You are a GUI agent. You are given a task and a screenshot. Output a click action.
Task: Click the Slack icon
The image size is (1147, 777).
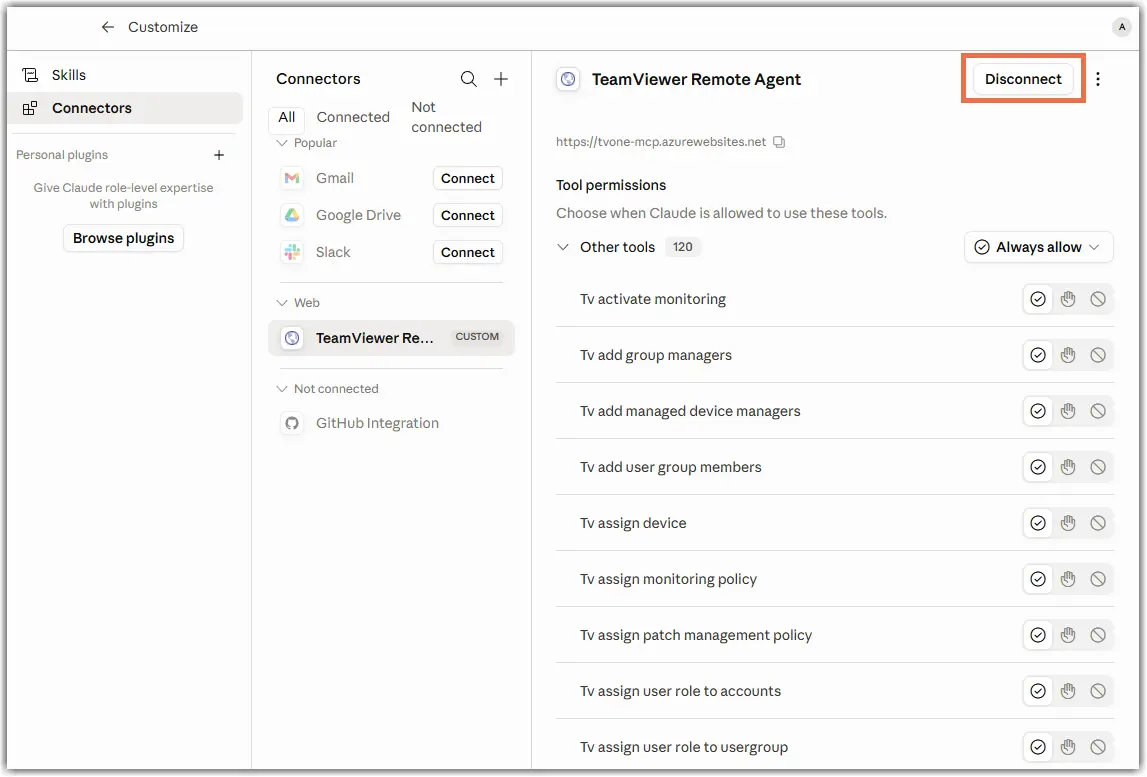coord(292,252)
